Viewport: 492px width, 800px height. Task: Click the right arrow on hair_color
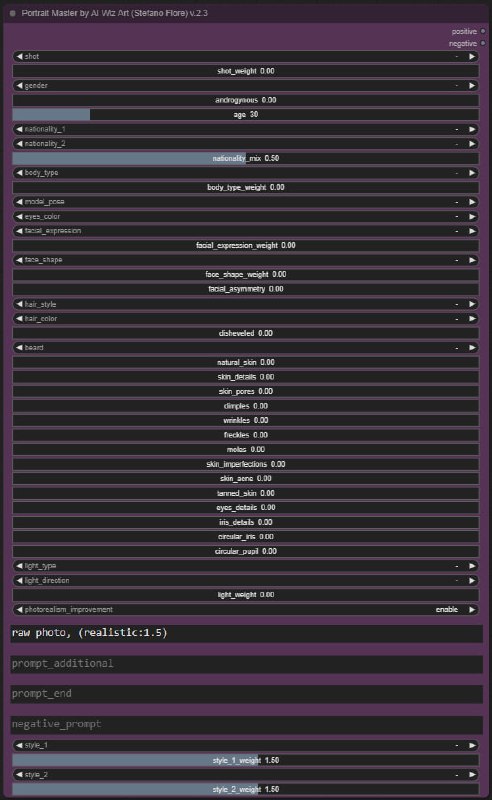(x=472, y=318)
